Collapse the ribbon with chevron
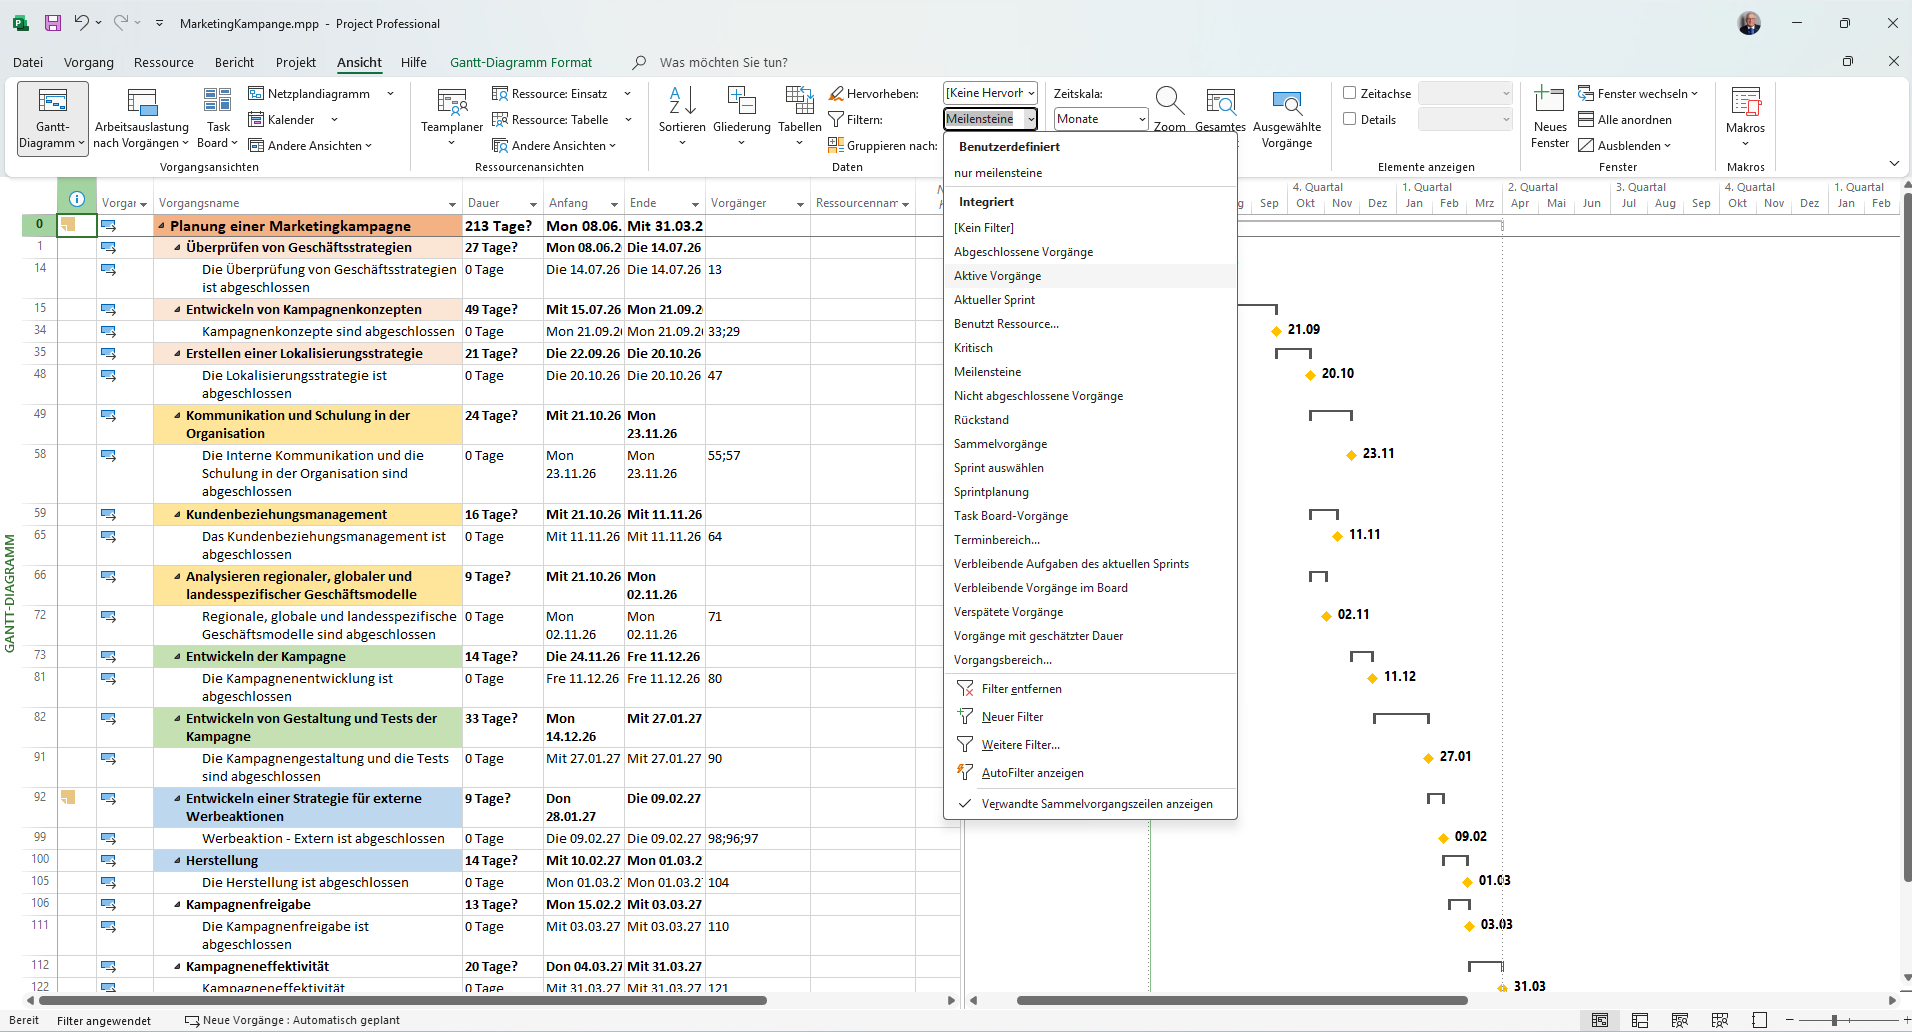Image resolution: width=1912 pixels, height=1032 pixels. pos(1894,164)
